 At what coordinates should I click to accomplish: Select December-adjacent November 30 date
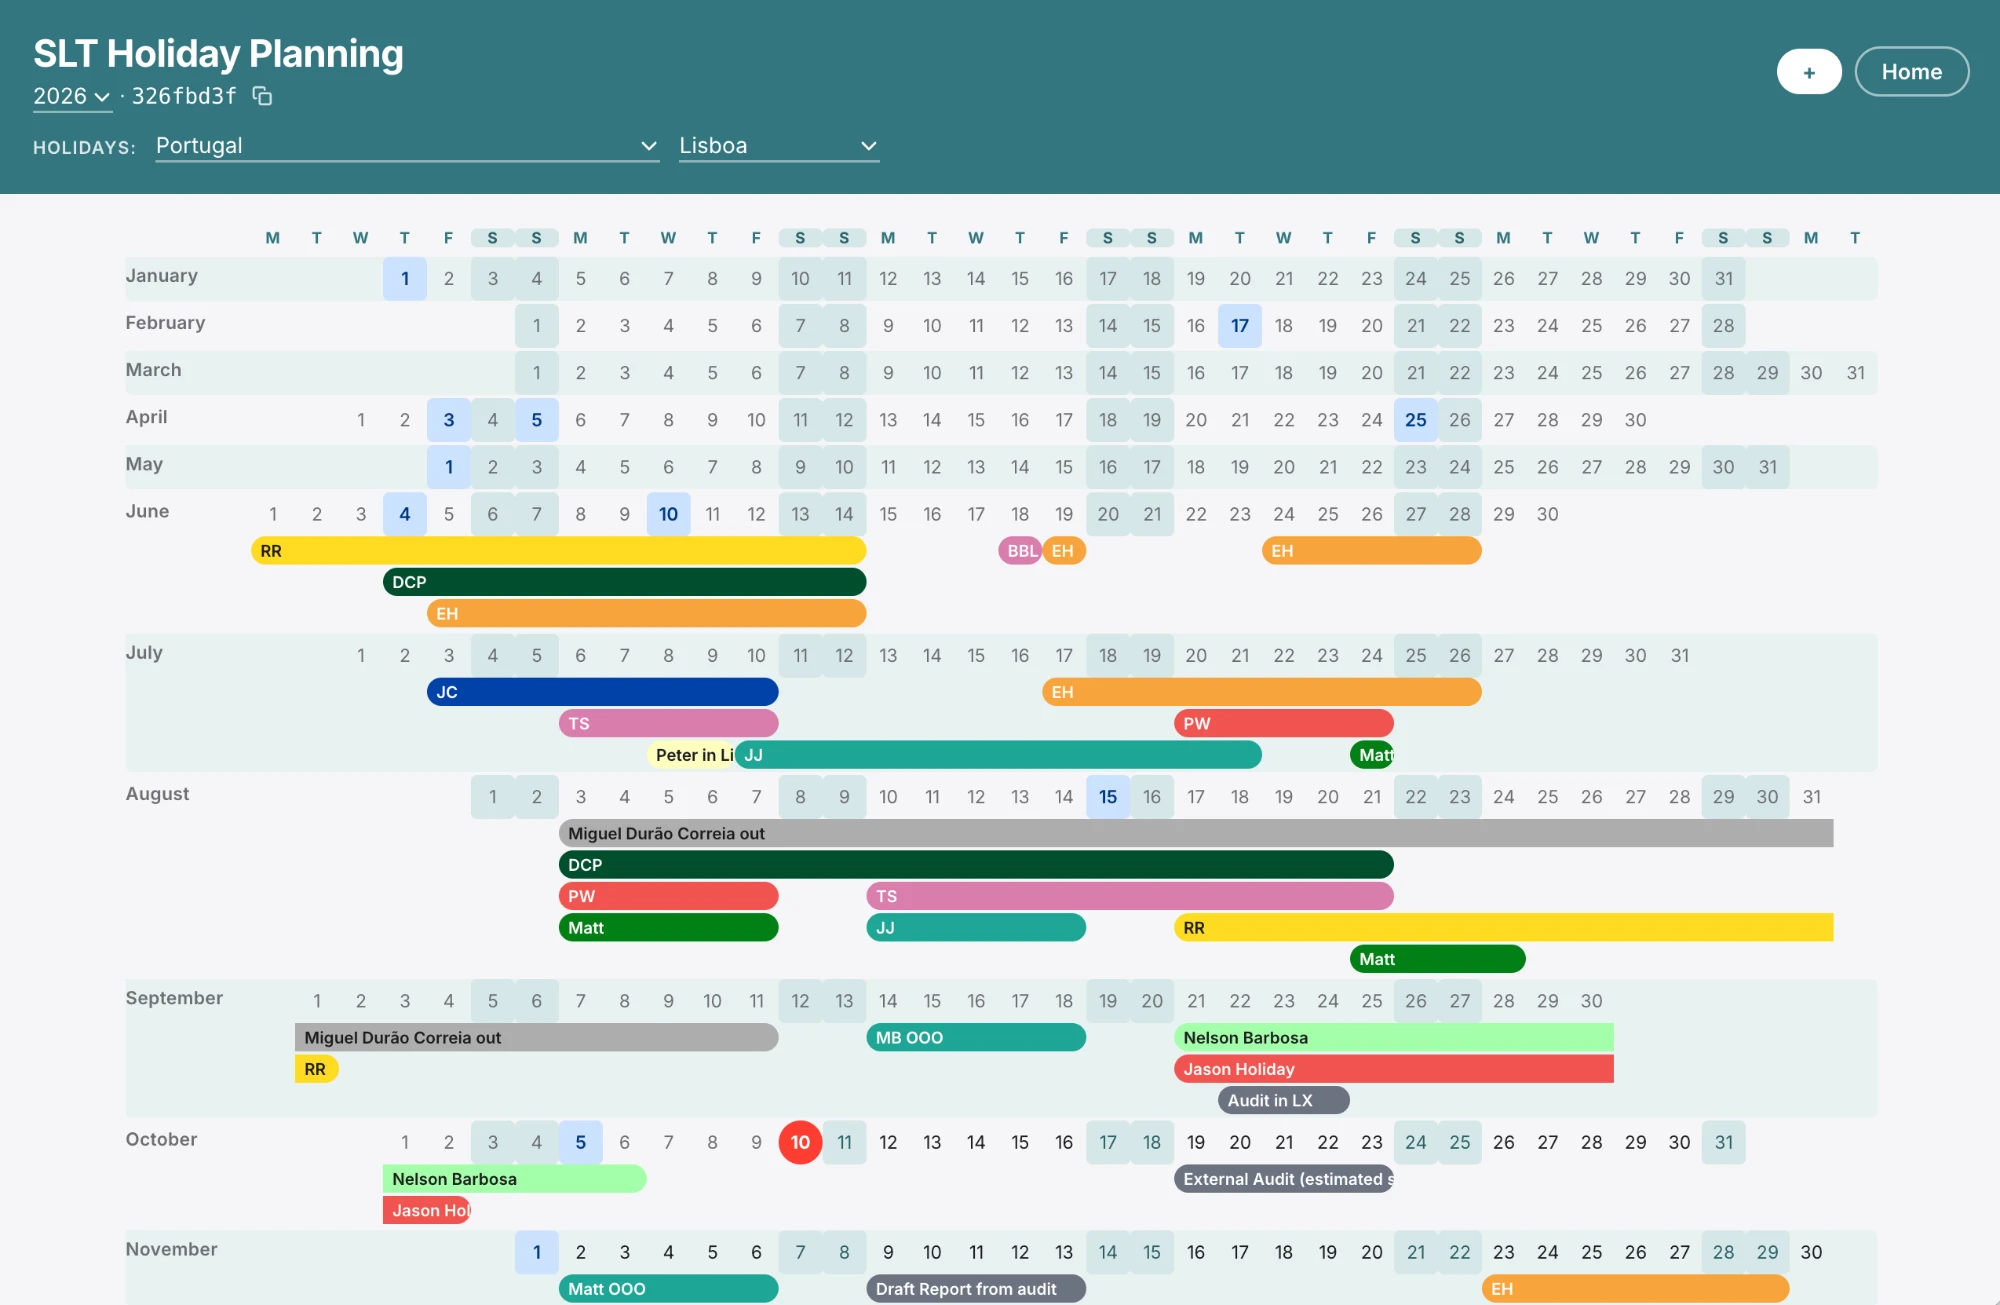point(1811,1252)
